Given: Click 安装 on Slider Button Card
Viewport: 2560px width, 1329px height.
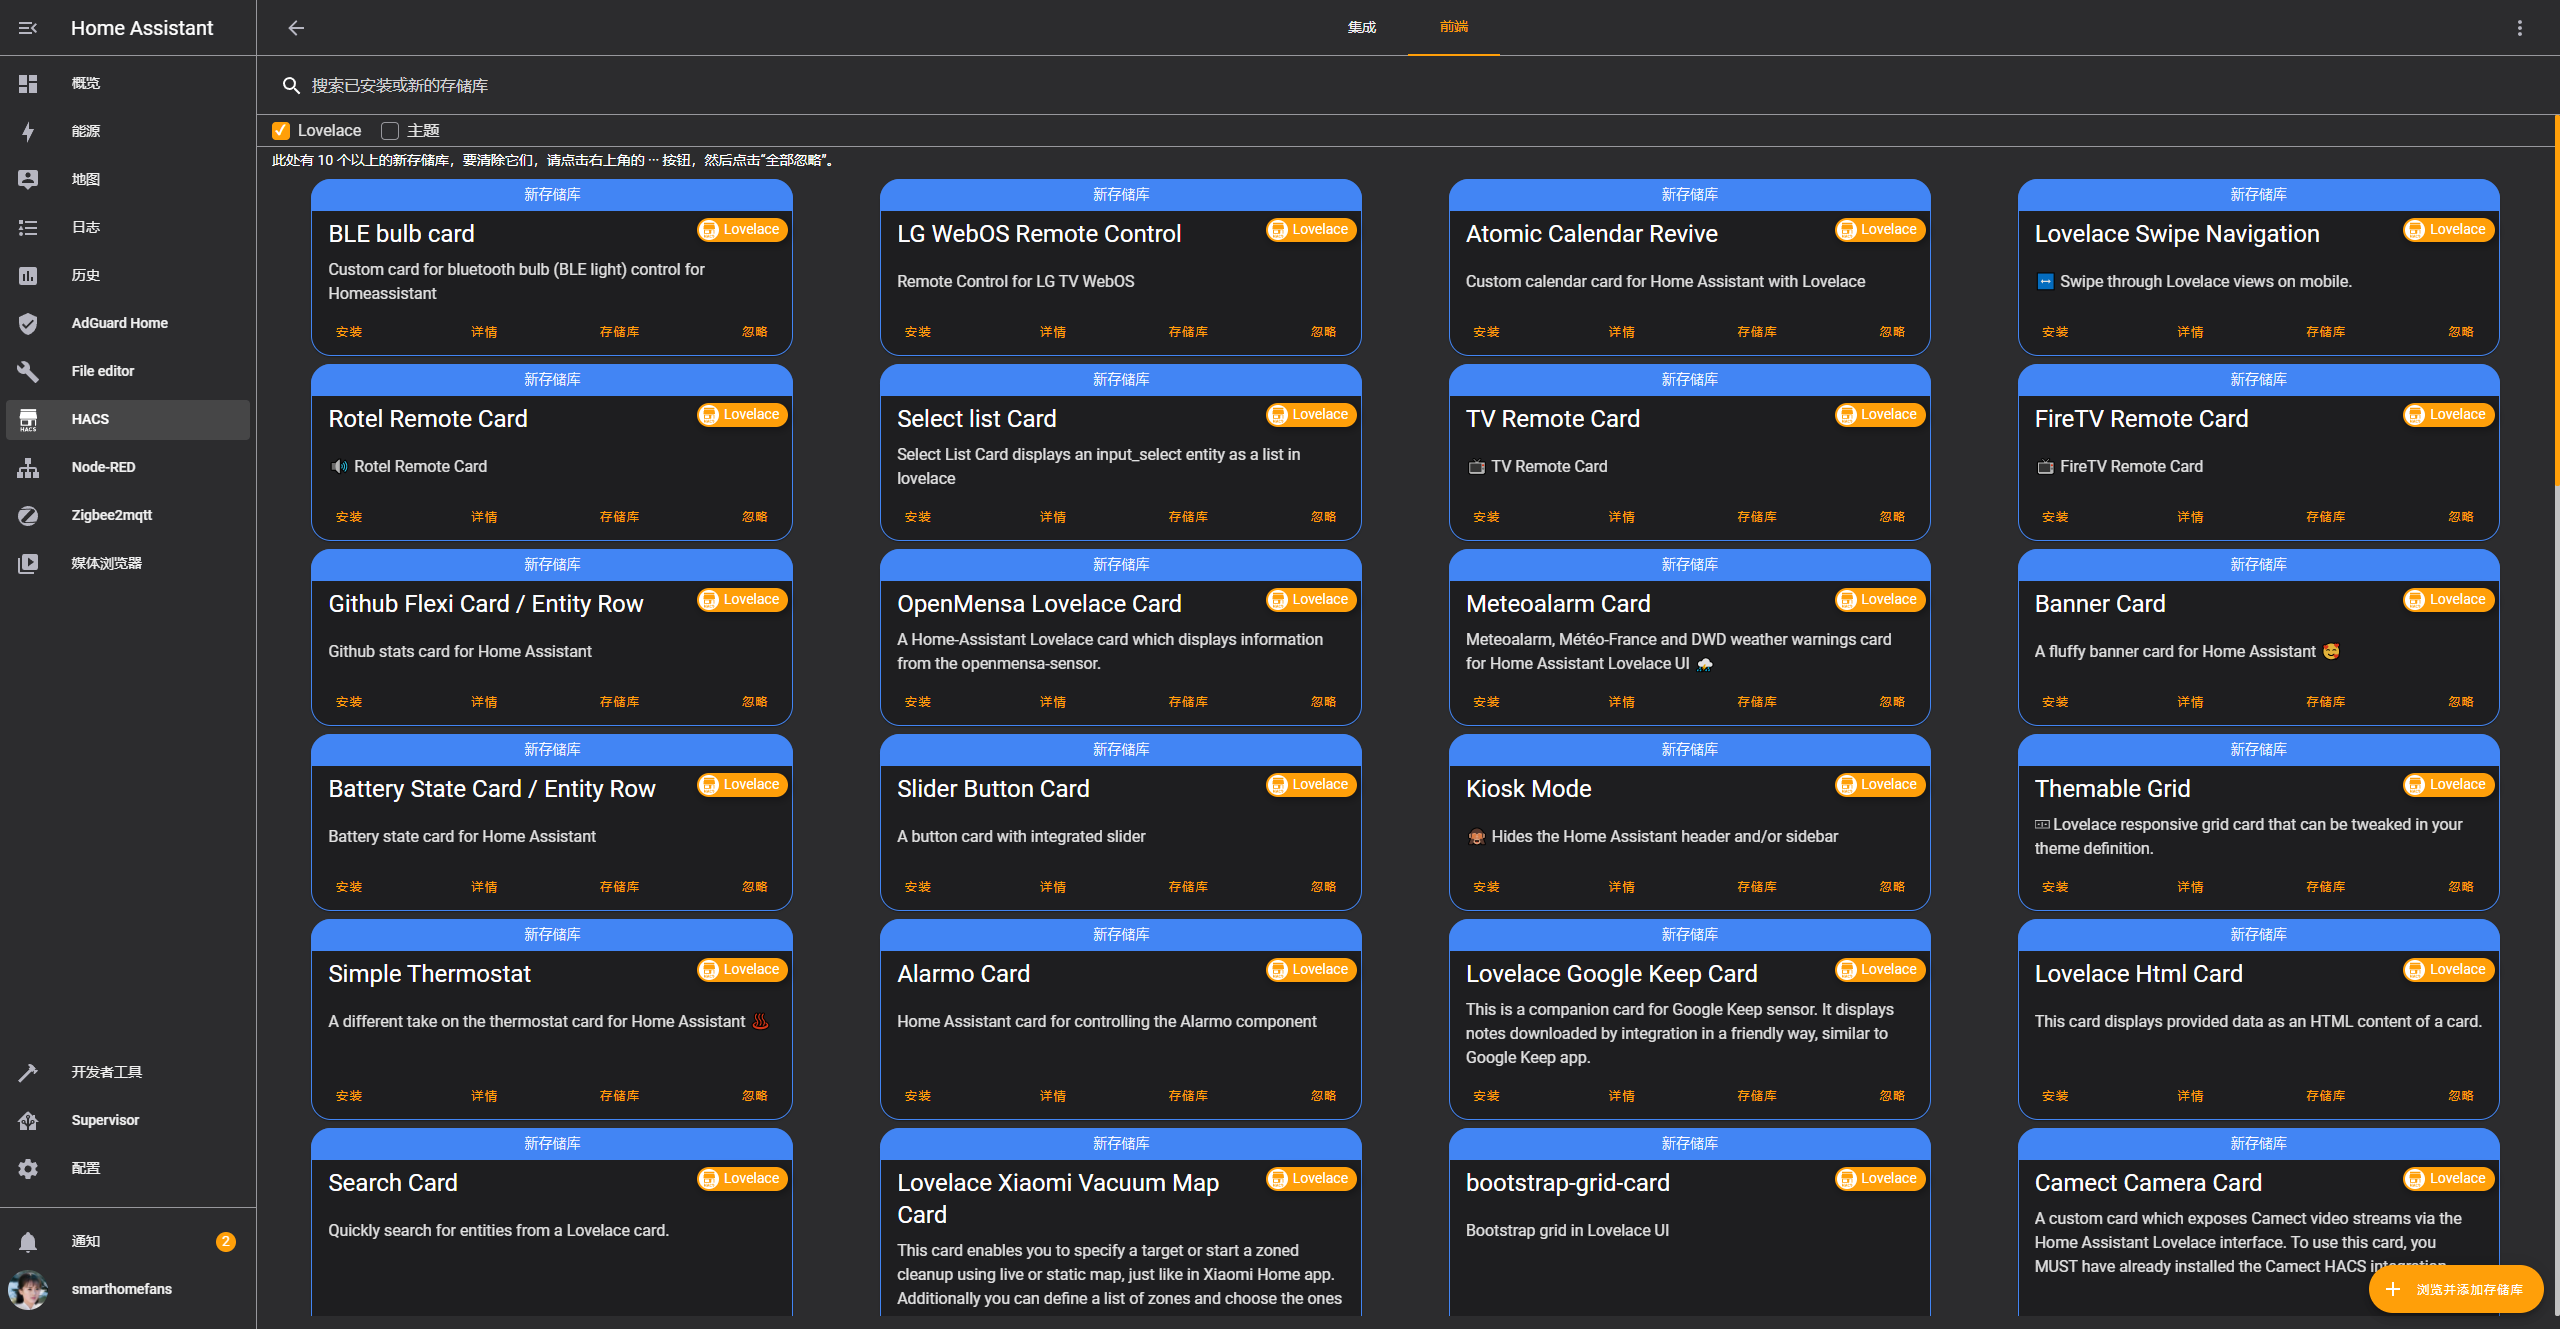Looking at the screenshot, I should [x=918, y=887].
